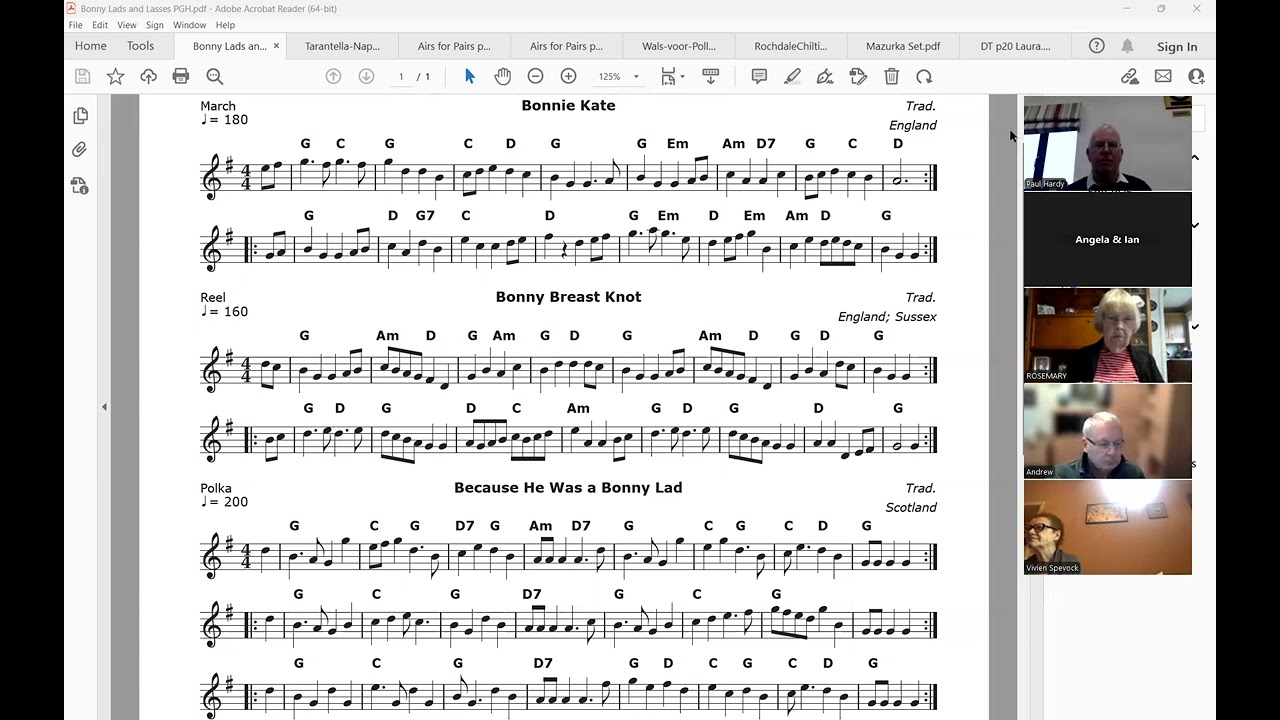This screenshot has height=720, width=1280.
Task: Click the fit page scrolling icon
Action: pyautogui.click(x=668, y=76)
